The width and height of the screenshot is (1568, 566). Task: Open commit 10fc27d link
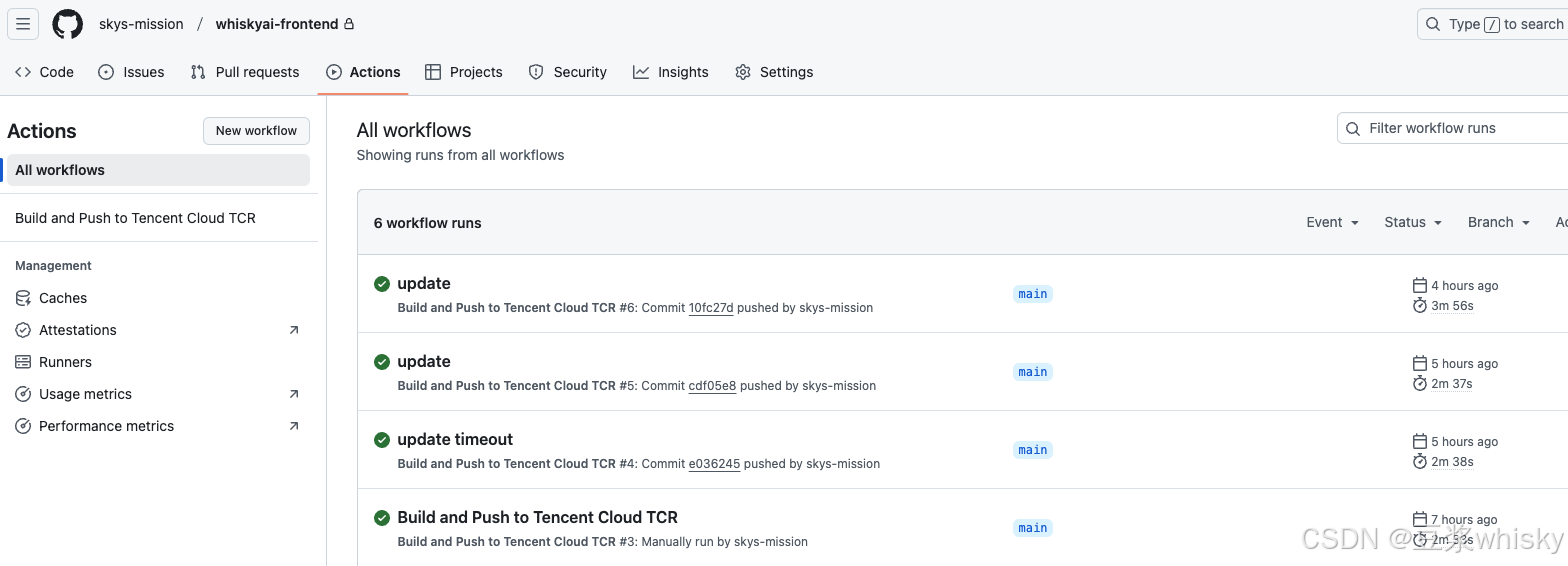pyautogui.click(x=711, y=308)
